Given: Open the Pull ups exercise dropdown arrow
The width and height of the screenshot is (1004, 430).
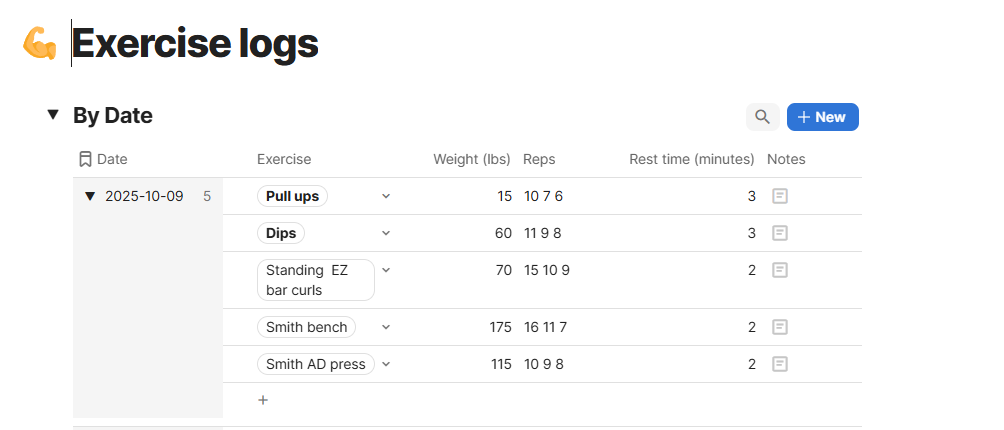Looking at the screenshot, I should tap(386, 196).
